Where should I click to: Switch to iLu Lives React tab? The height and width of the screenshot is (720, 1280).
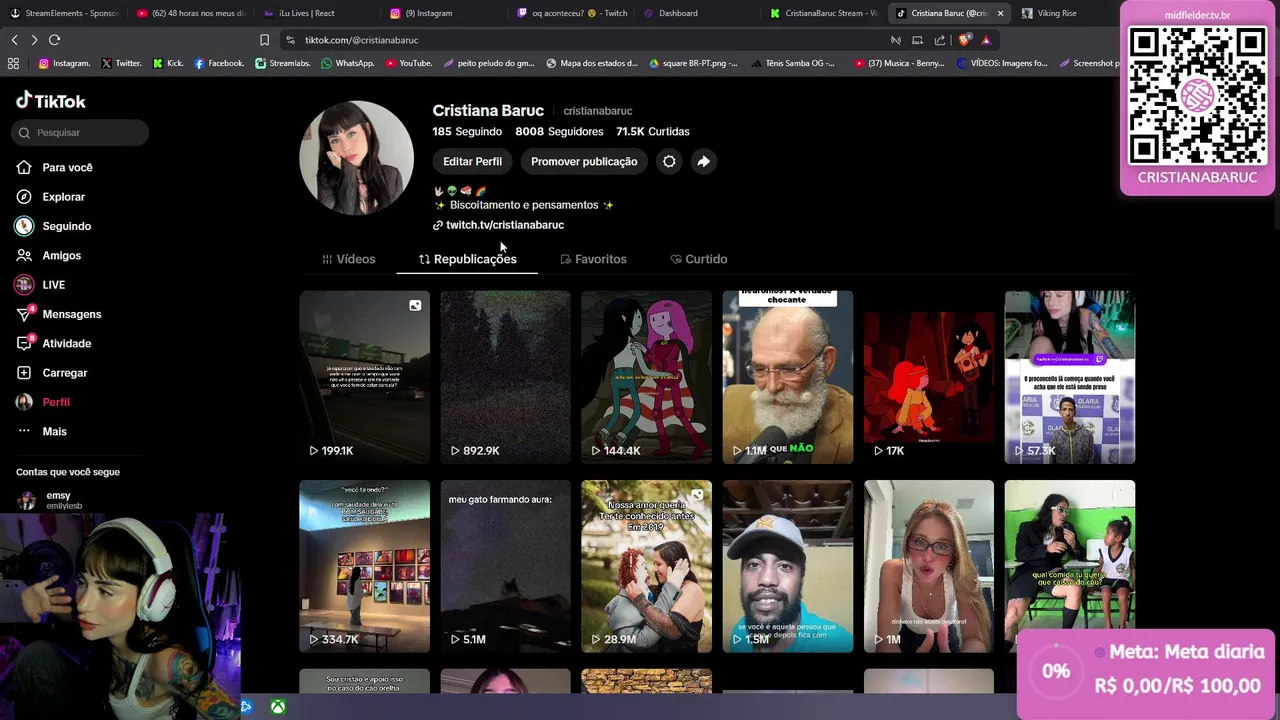(316, 13)
